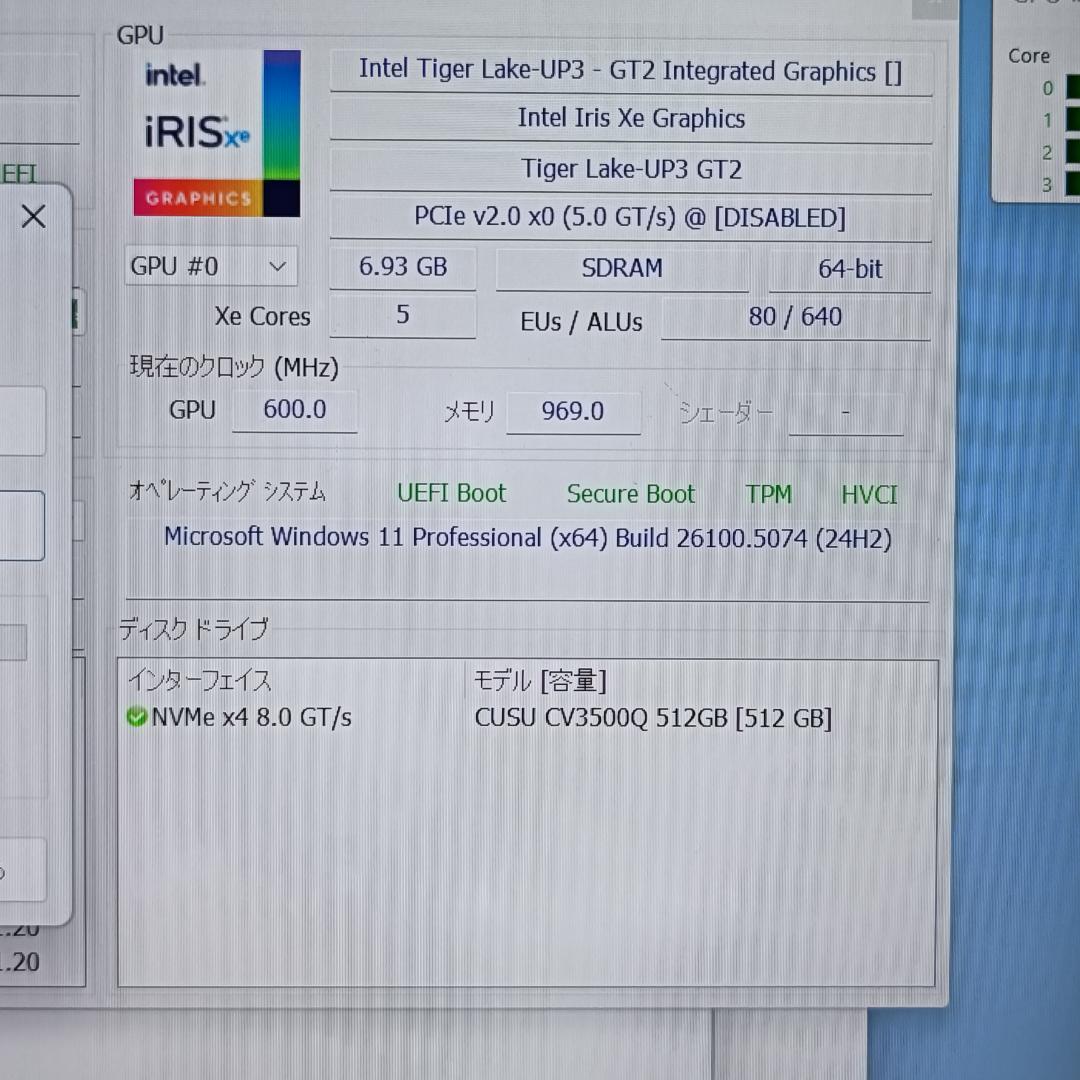Click the 64-bit bus width field
Viewport: 1080px width, 1080px height.
(x=850, y=269)
